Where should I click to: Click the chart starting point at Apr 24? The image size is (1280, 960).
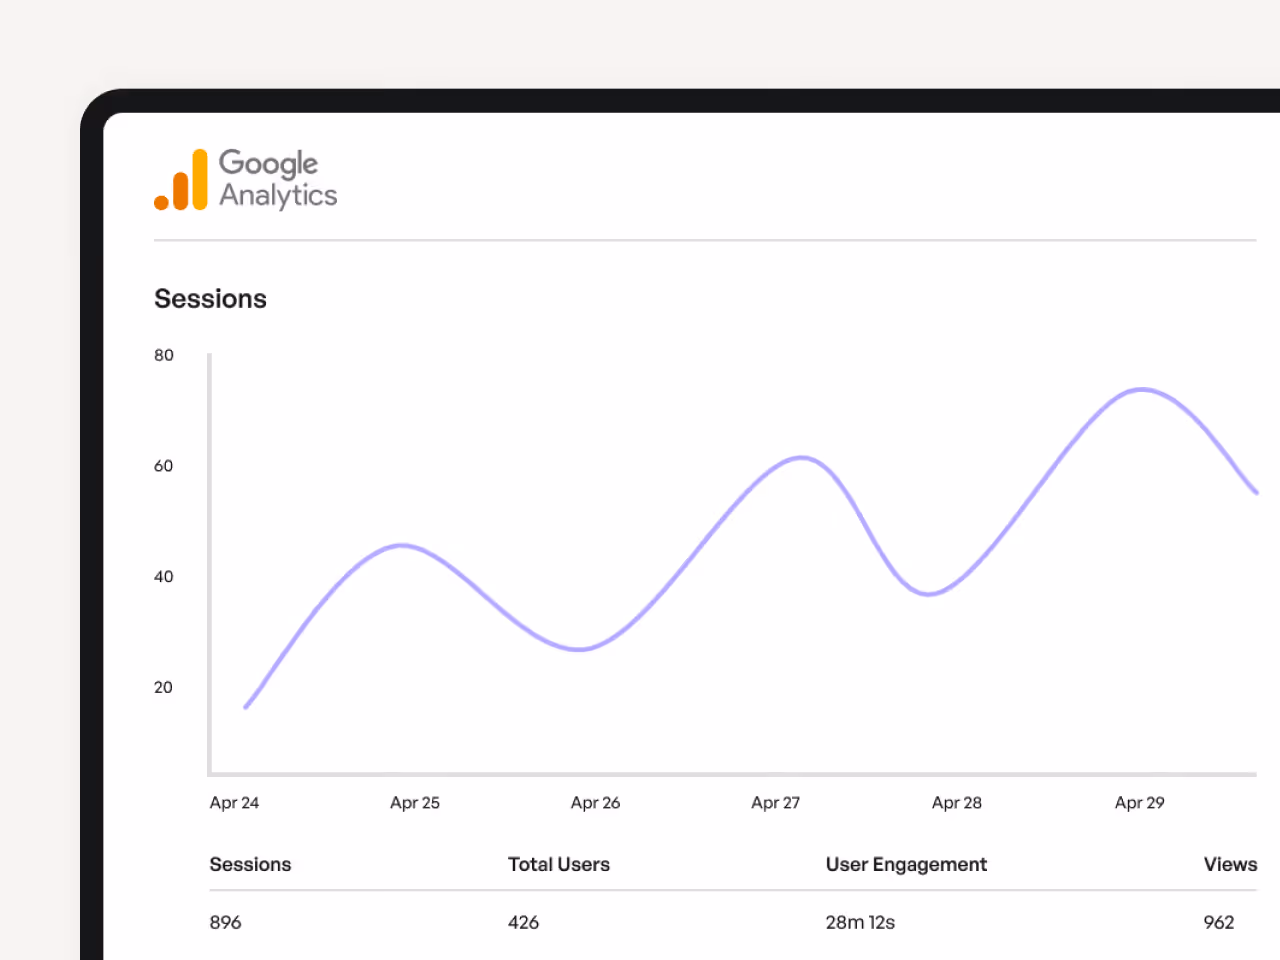point(246,706)
